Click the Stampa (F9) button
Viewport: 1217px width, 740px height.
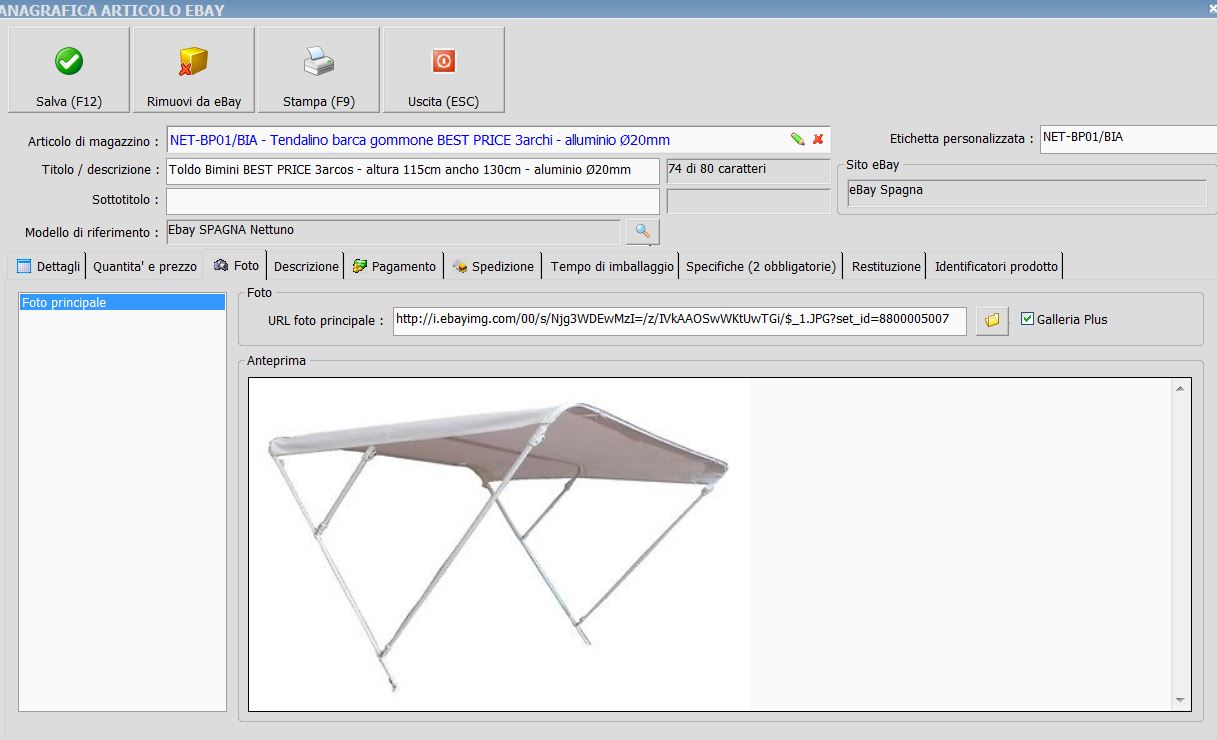point(319,70)
